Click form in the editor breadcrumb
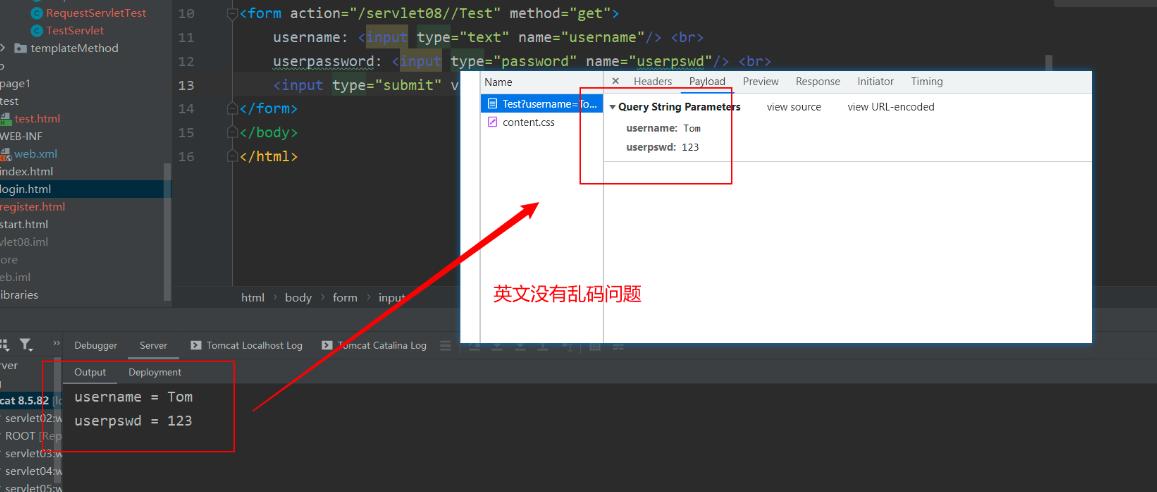Image resolution: width=1157 pixels, height=492 pixels. click(x=345, y=298)
